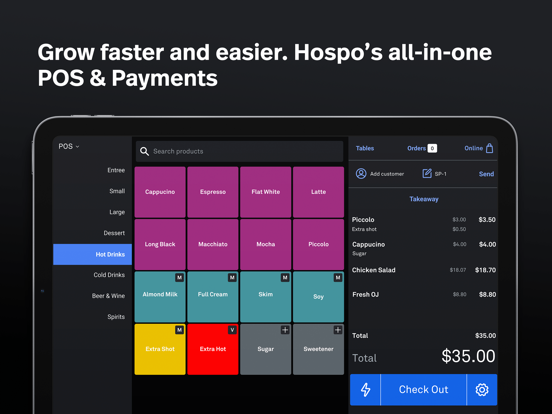
Task: Choose the Soy modifier tile
Action: coord(319,297)
